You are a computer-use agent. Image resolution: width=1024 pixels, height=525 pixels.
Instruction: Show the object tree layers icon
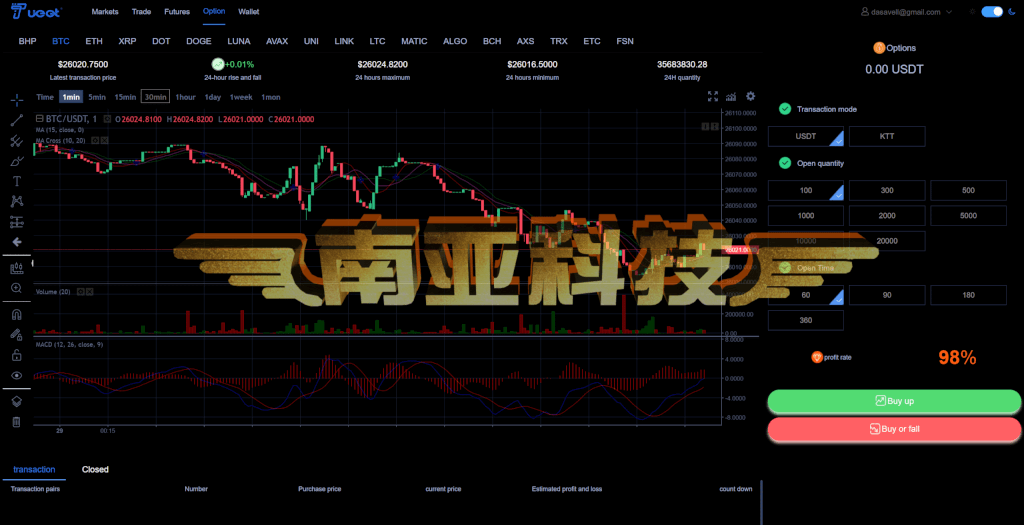click(x=17, y=402)
